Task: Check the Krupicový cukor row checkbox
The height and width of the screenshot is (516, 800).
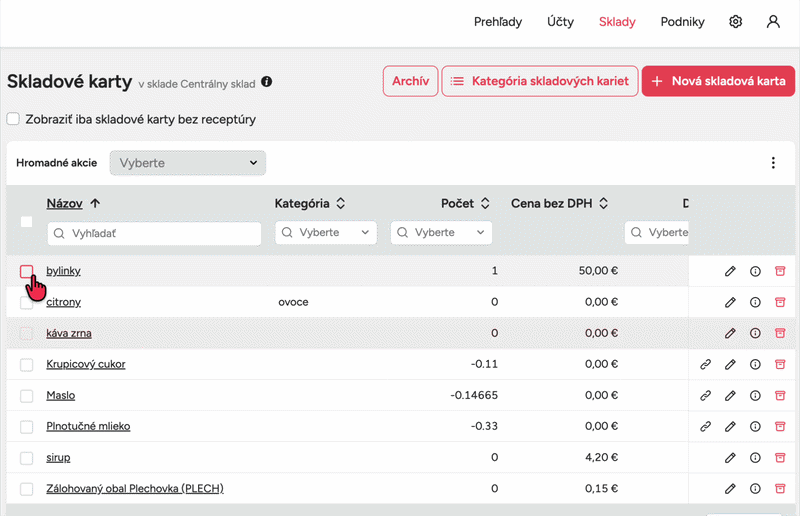Action: [27, 364]
